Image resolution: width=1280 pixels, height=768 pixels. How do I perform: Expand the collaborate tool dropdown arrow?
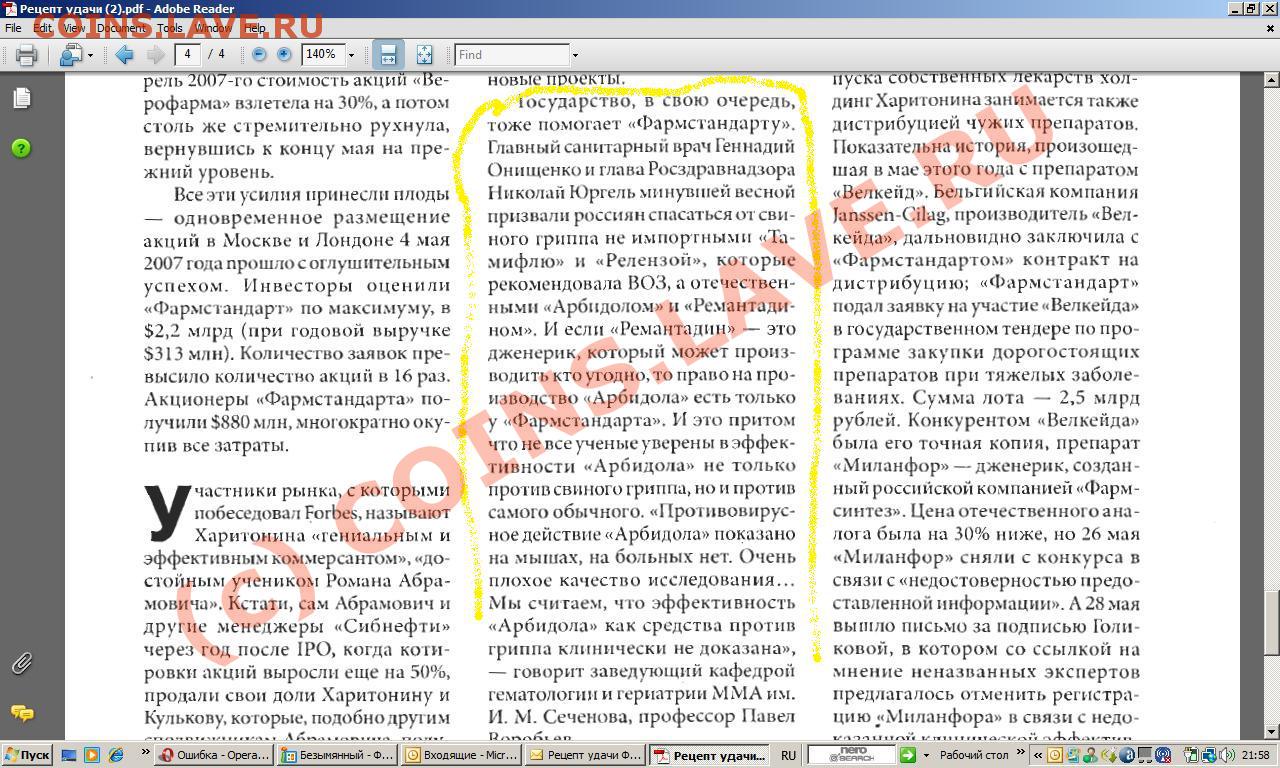point(90,55)
